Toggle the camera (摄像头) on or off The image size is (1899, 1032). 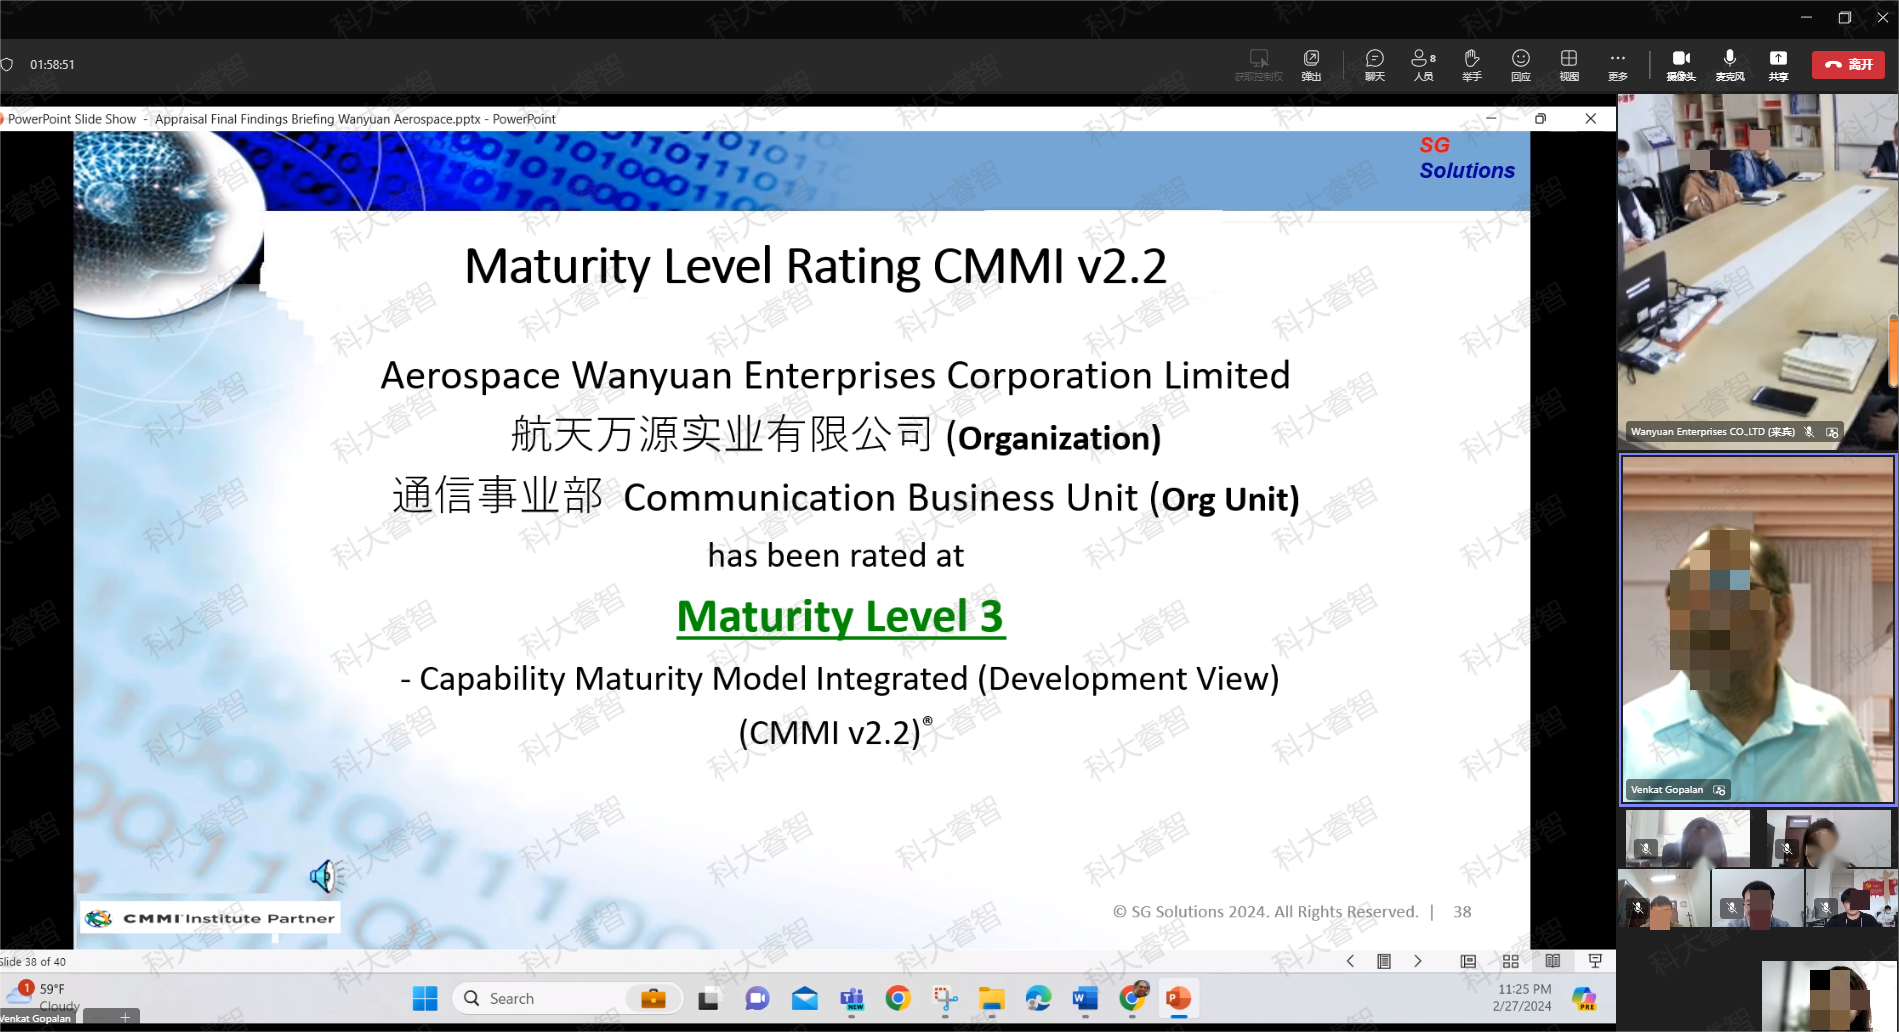click(x=1681, y=65)
